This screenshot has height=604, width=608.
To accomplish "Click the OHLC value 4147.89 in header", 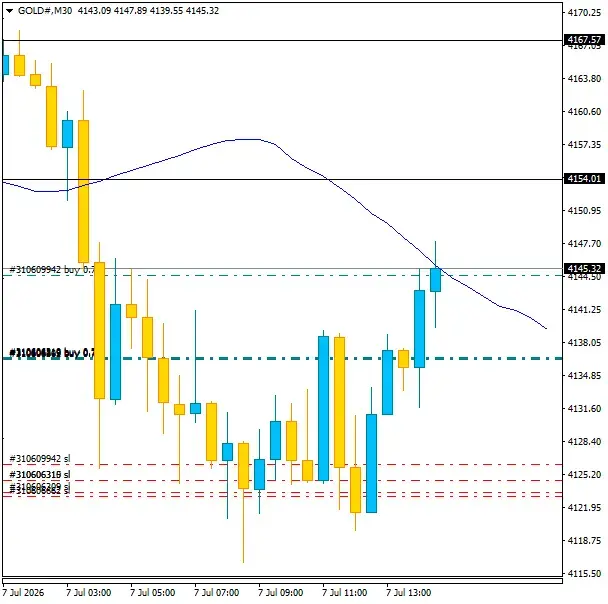I will pyautogui.click(x=130, y=11).
